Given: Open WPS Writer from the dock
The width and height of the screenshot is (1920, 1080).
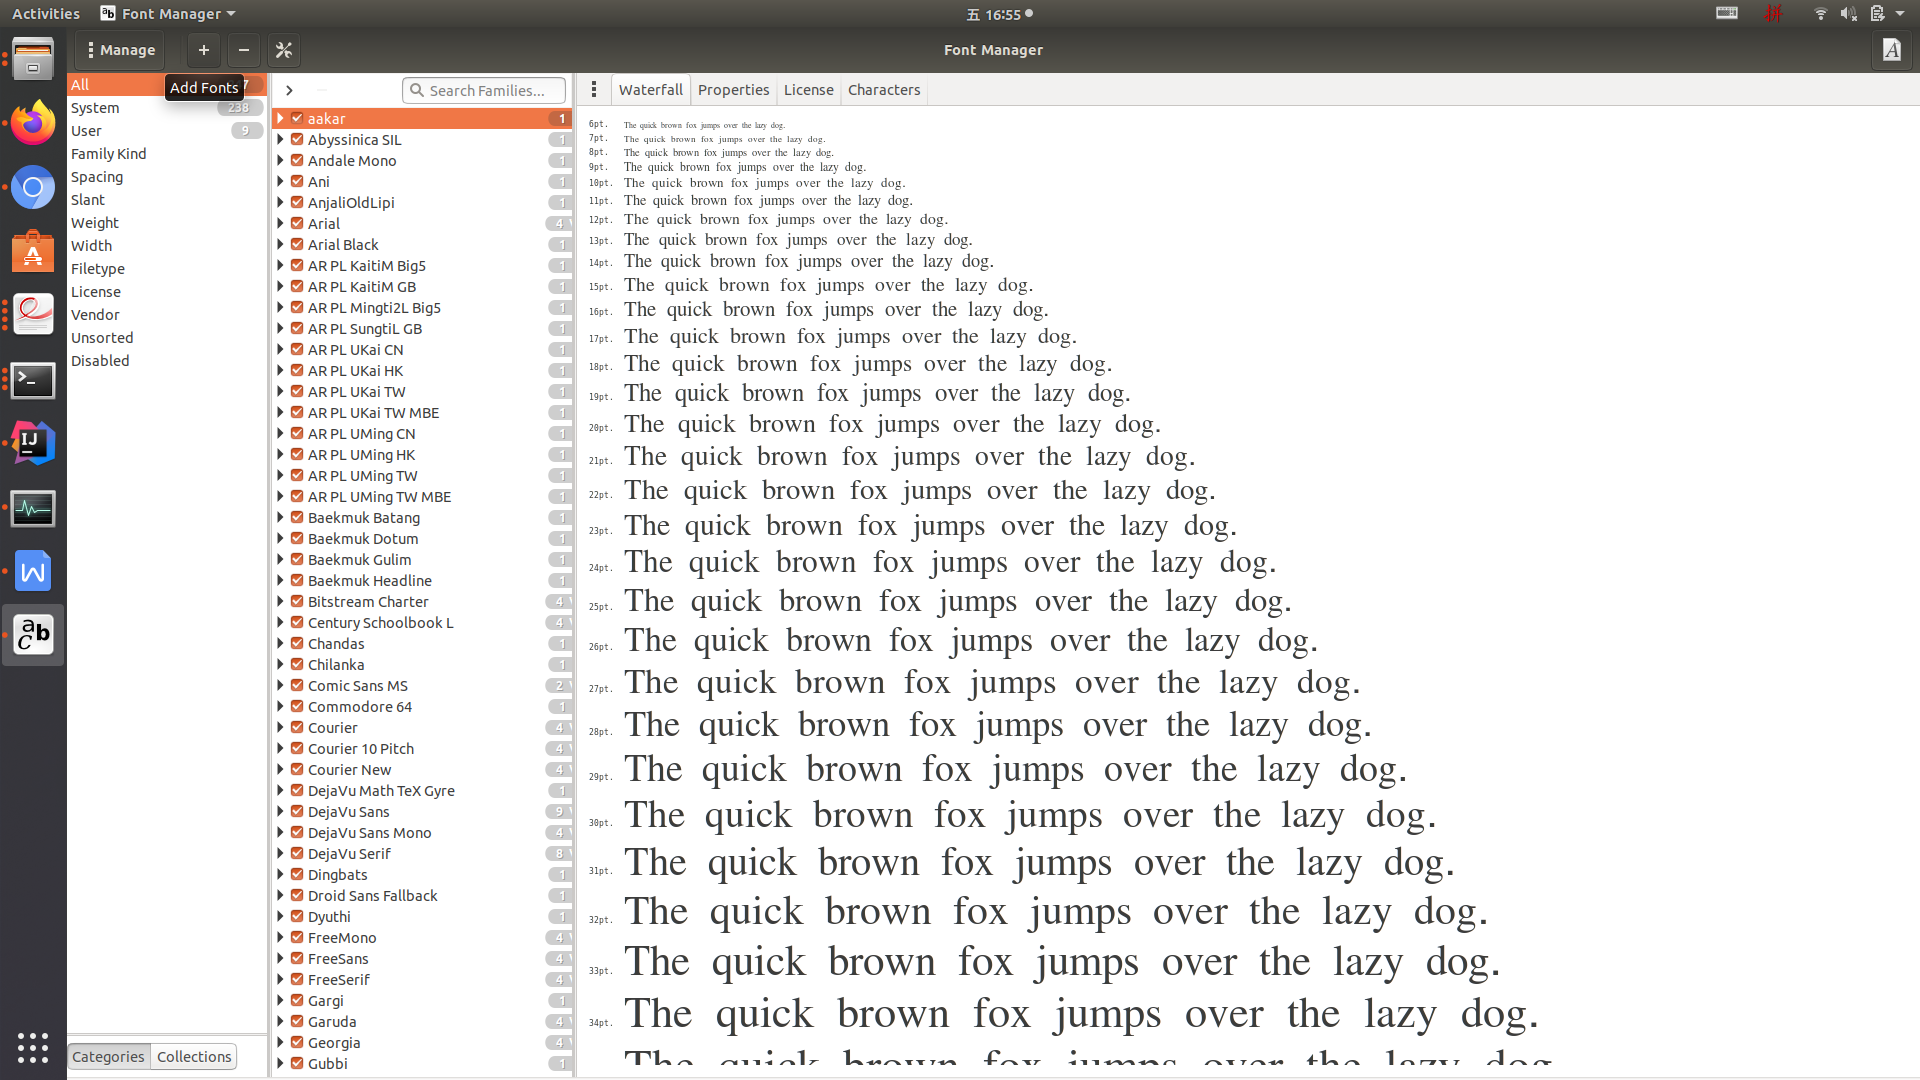Looking at the screenshot, I should tap(33, 572).
